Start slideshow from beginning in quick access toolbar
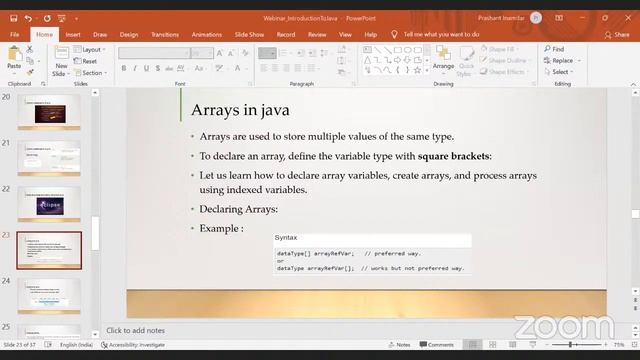Image resolution: width=640 pixels, height=360 pixels. coord(62,18)
